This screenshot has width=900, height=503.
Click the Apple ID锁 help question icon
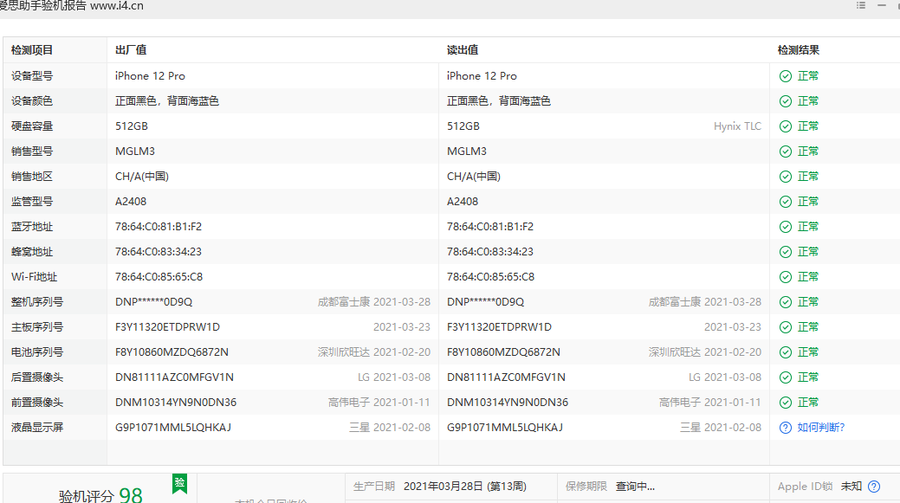[874, 486]
